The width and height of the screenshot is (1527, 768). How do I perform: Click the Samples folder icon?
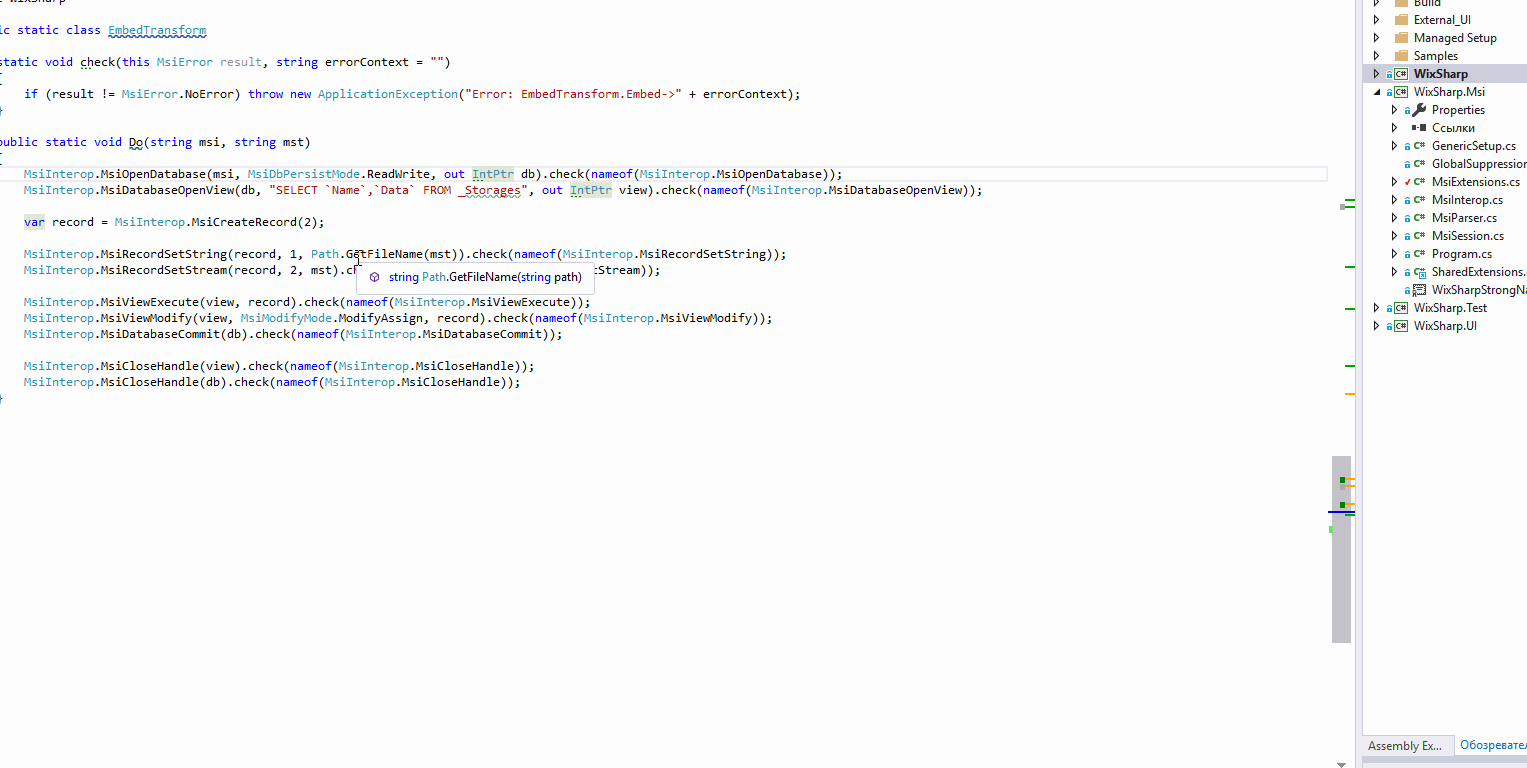point(1401,56)
